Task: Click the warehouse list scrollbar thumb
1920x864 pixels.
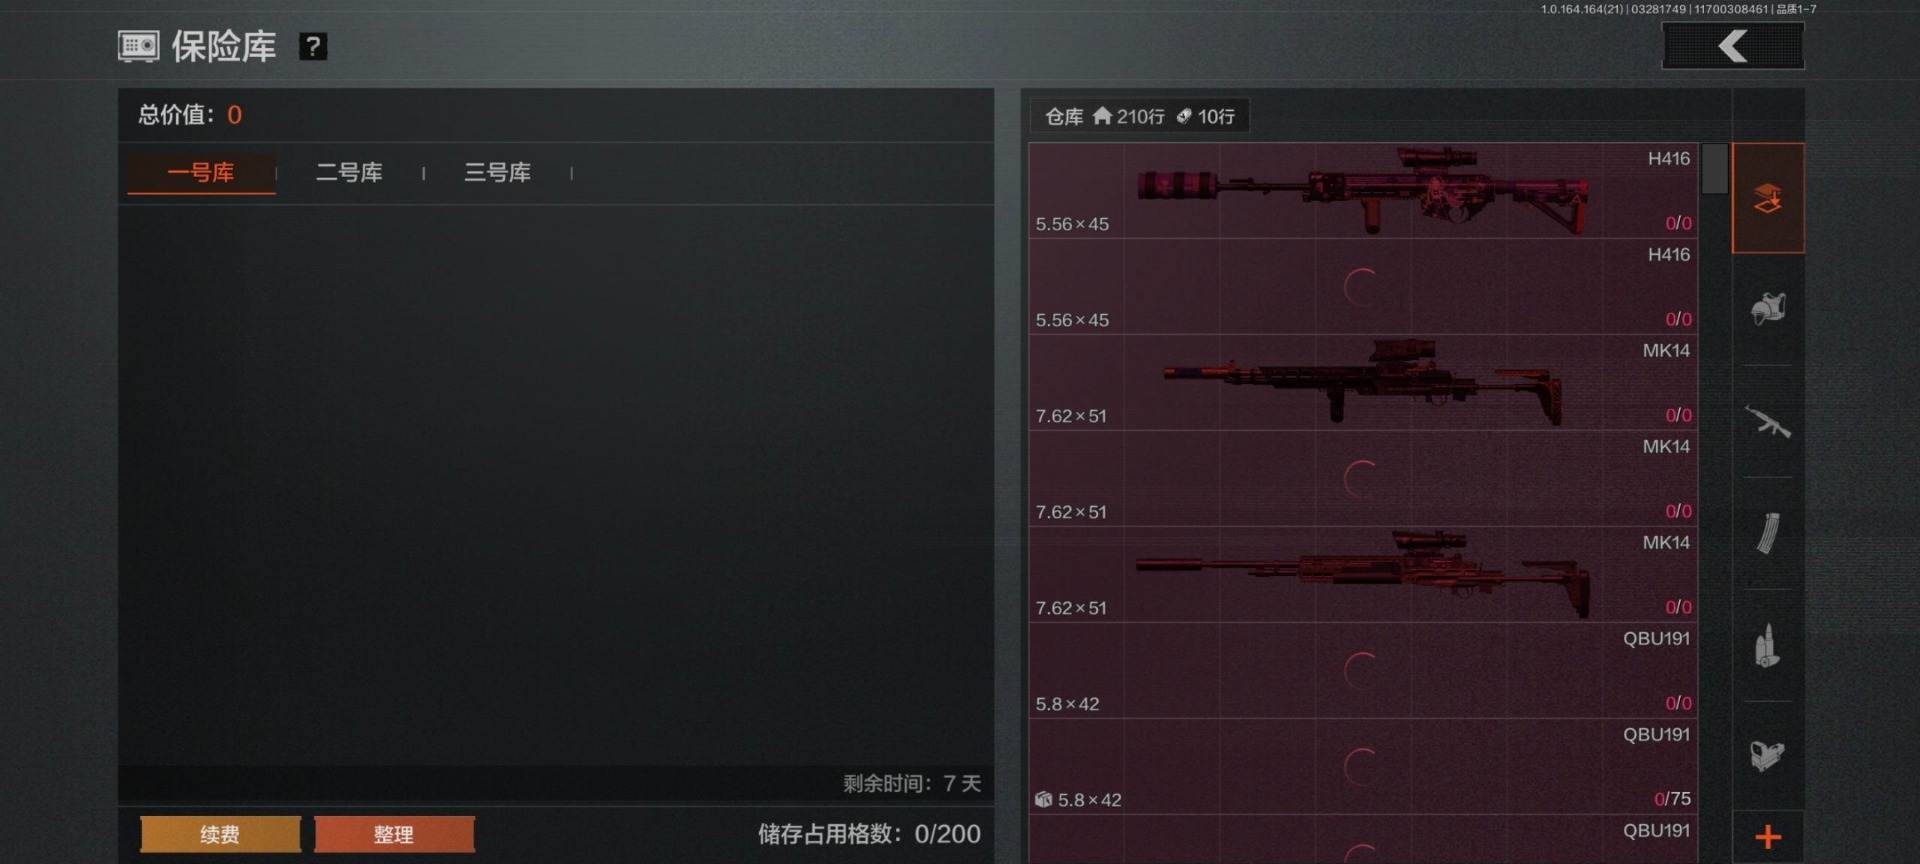Action: 1715,169
